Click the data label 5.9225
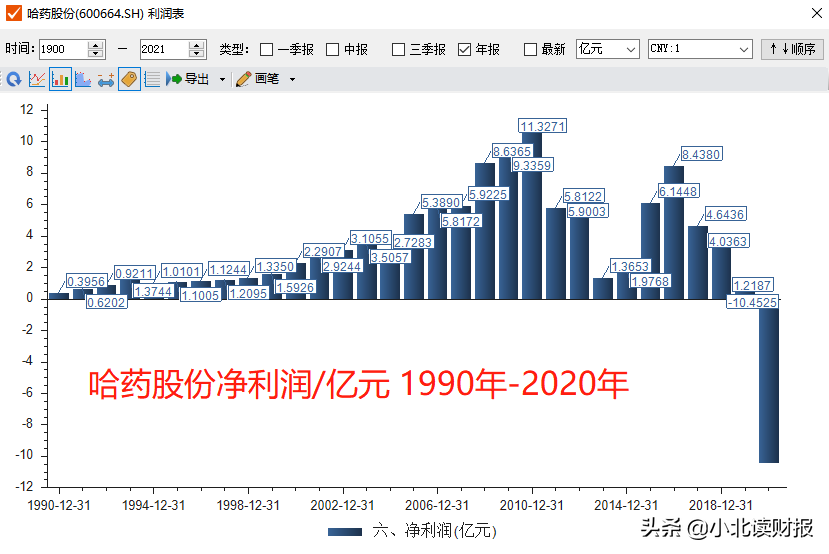Image resolution: width=829 pixels, height=554 pixels. click(489, 195)
